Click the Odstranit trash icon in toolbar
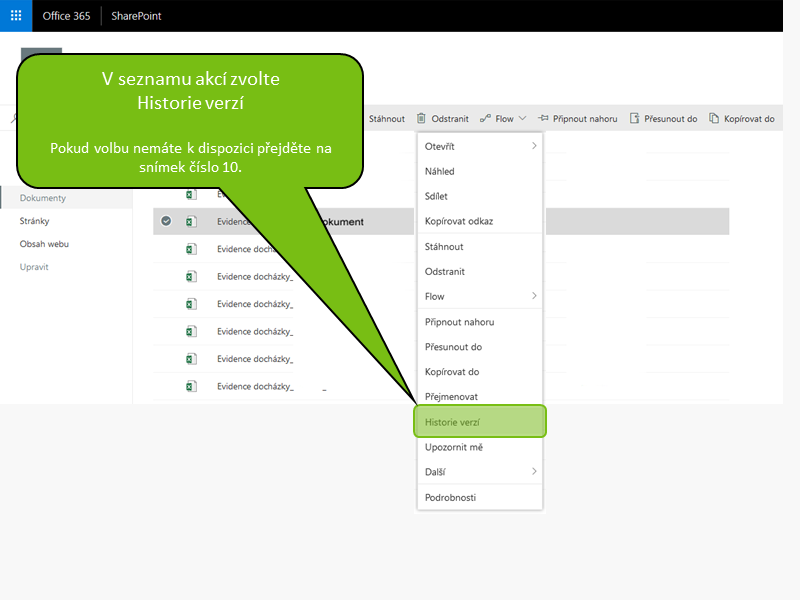 [x=421, y=118]
